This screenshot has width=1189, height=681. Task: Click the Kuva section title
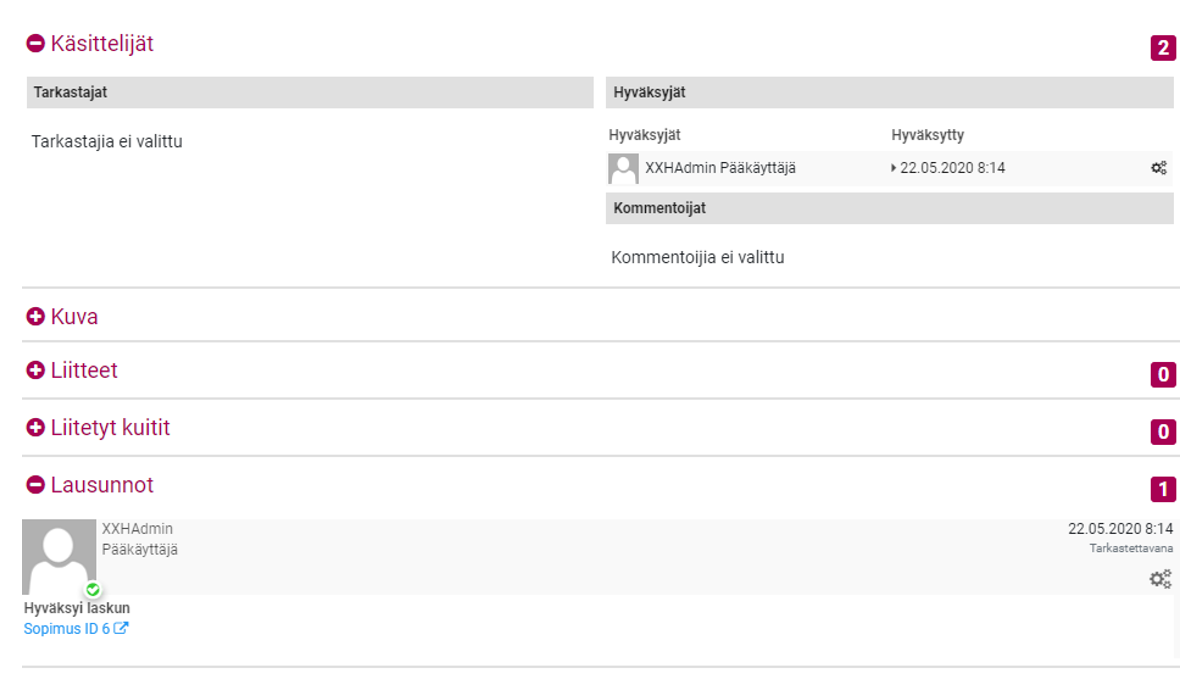tap(74, 317)
